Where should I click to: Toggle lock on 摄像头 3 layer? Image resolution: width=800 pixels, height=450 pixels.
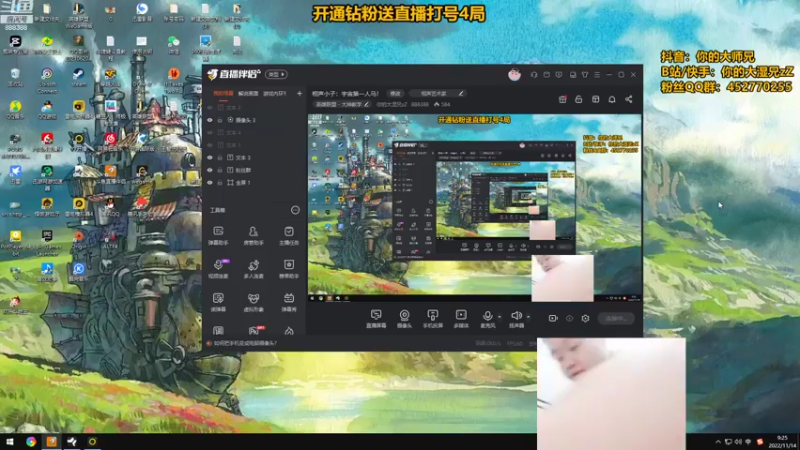click(x=220, y=120)
